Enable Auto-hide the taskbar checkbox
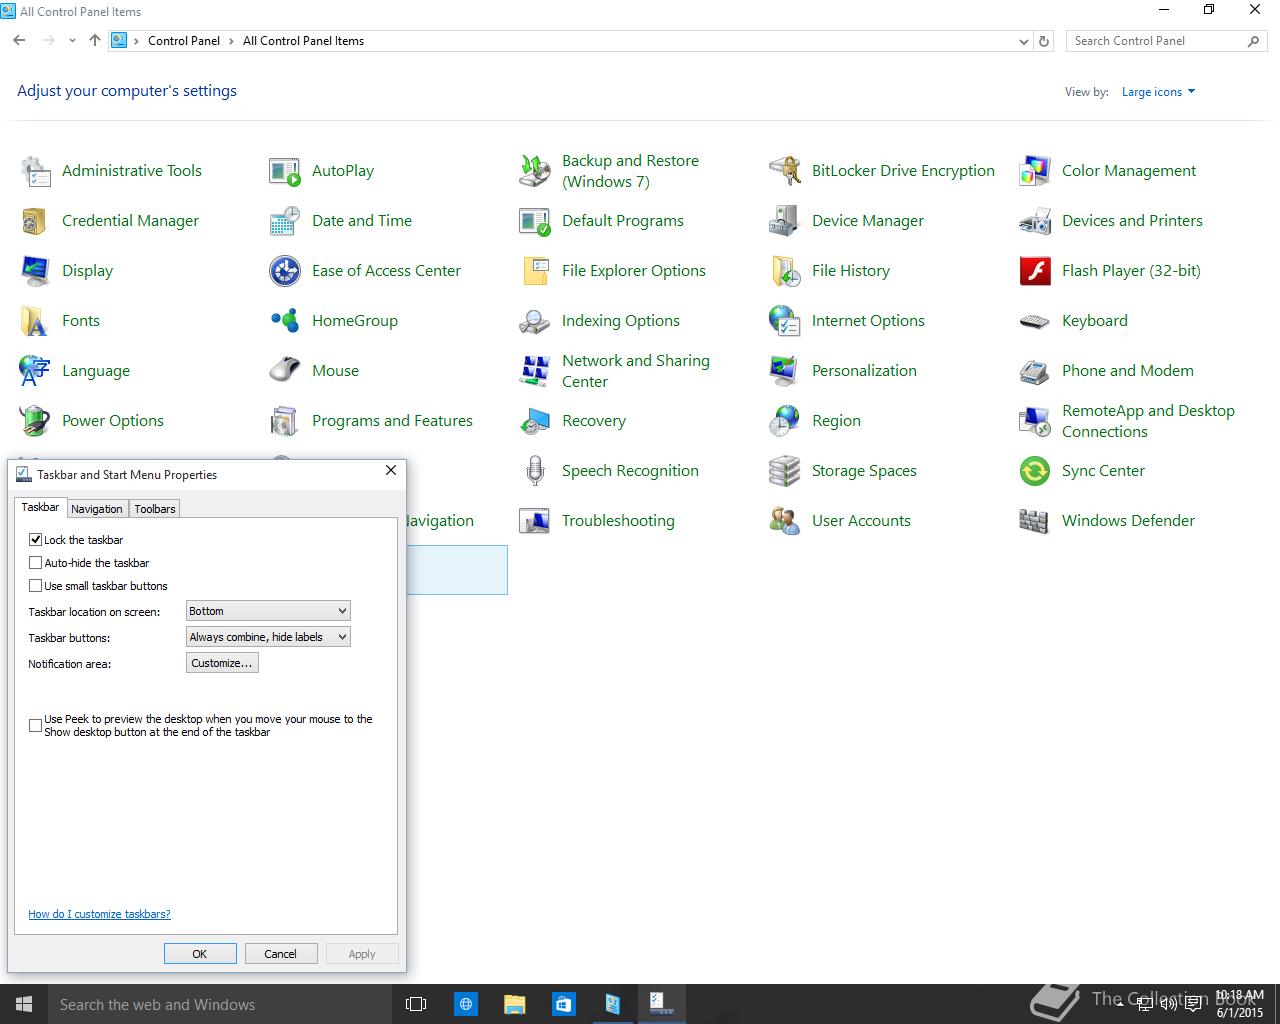This screenshot has height=1024, width=1280. (36, 563)
